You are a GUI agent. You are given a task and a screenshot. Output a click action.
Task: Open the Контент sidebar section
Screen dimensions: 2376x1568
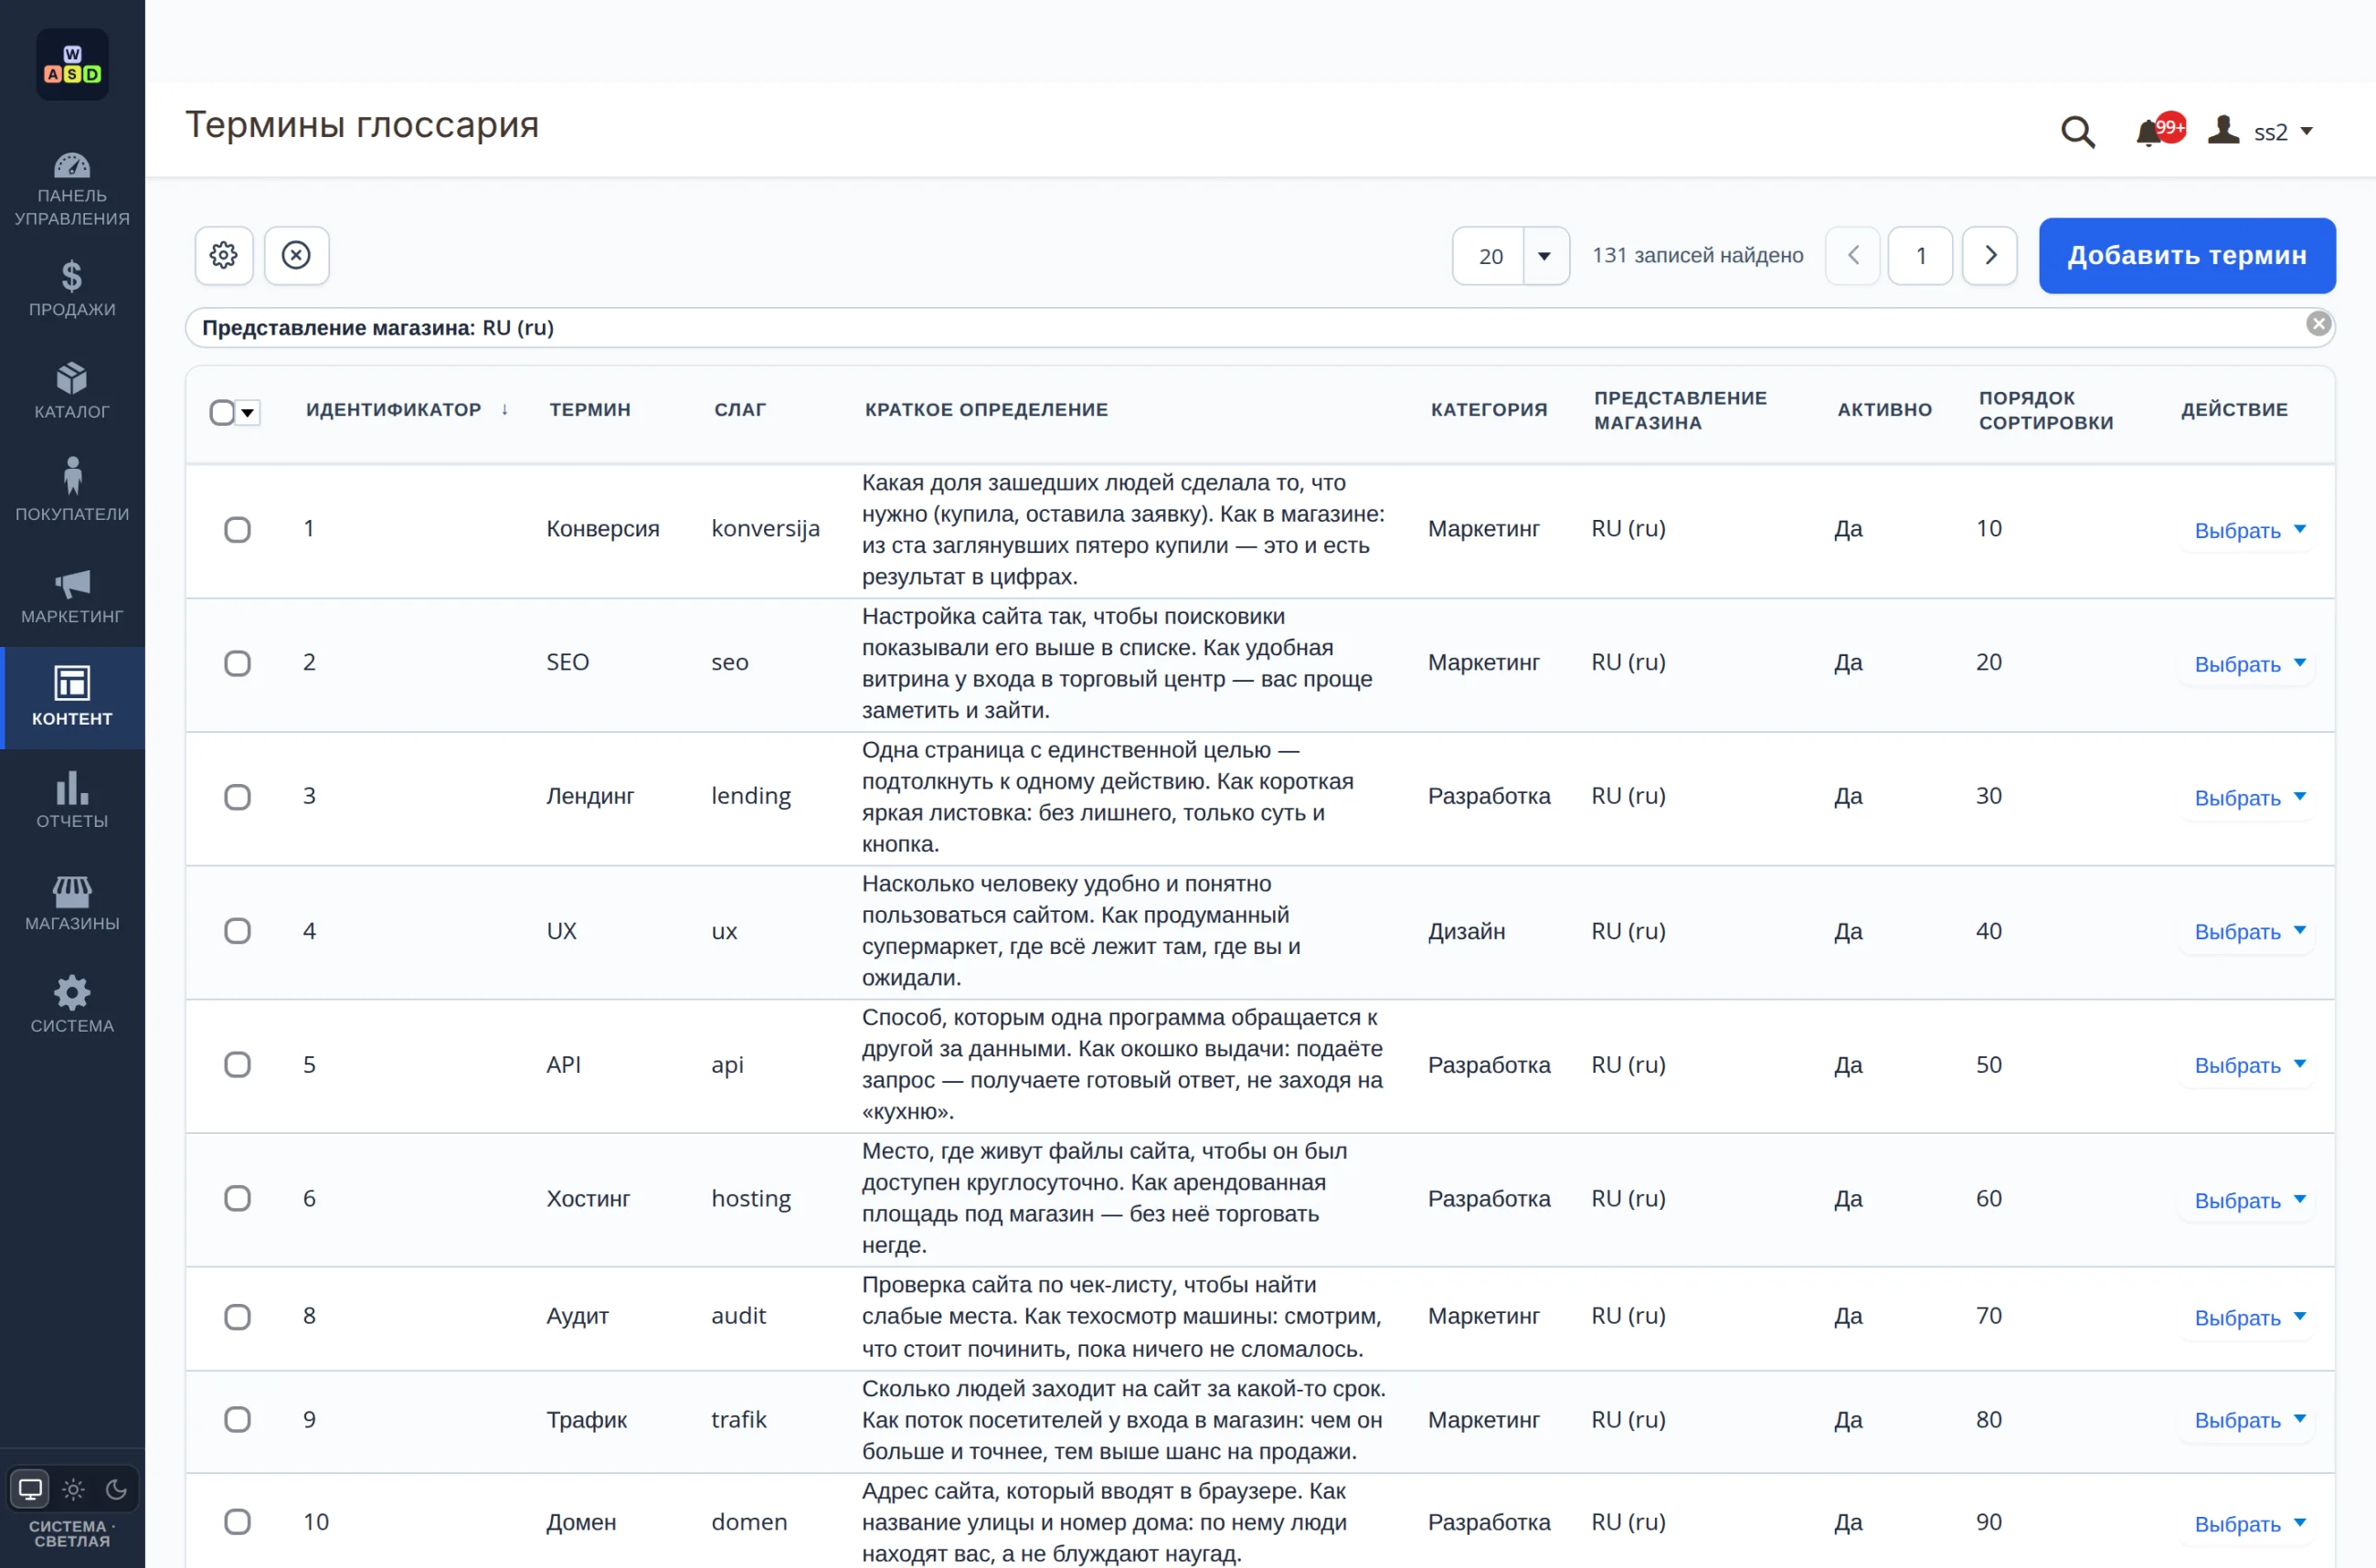tap(72, 698)
